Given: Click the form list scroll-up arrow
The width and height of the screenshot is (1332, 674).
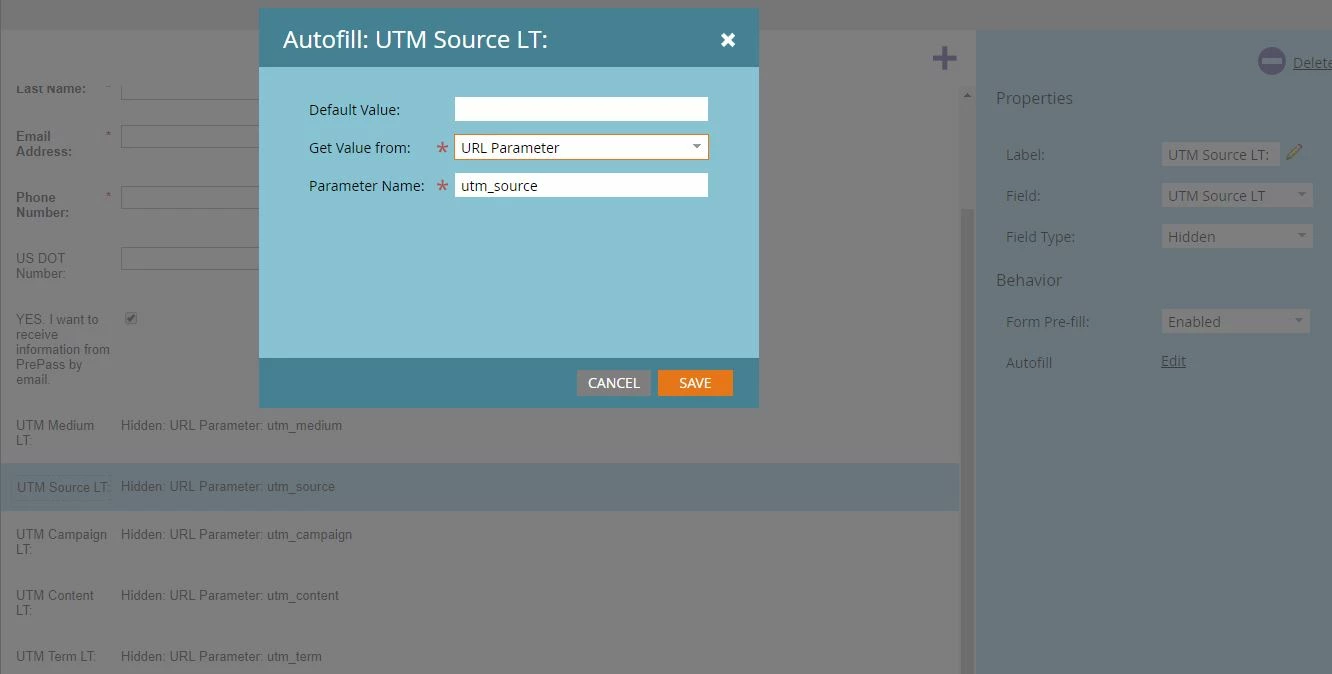Looking at the screenshot, I should click(967, 96).
